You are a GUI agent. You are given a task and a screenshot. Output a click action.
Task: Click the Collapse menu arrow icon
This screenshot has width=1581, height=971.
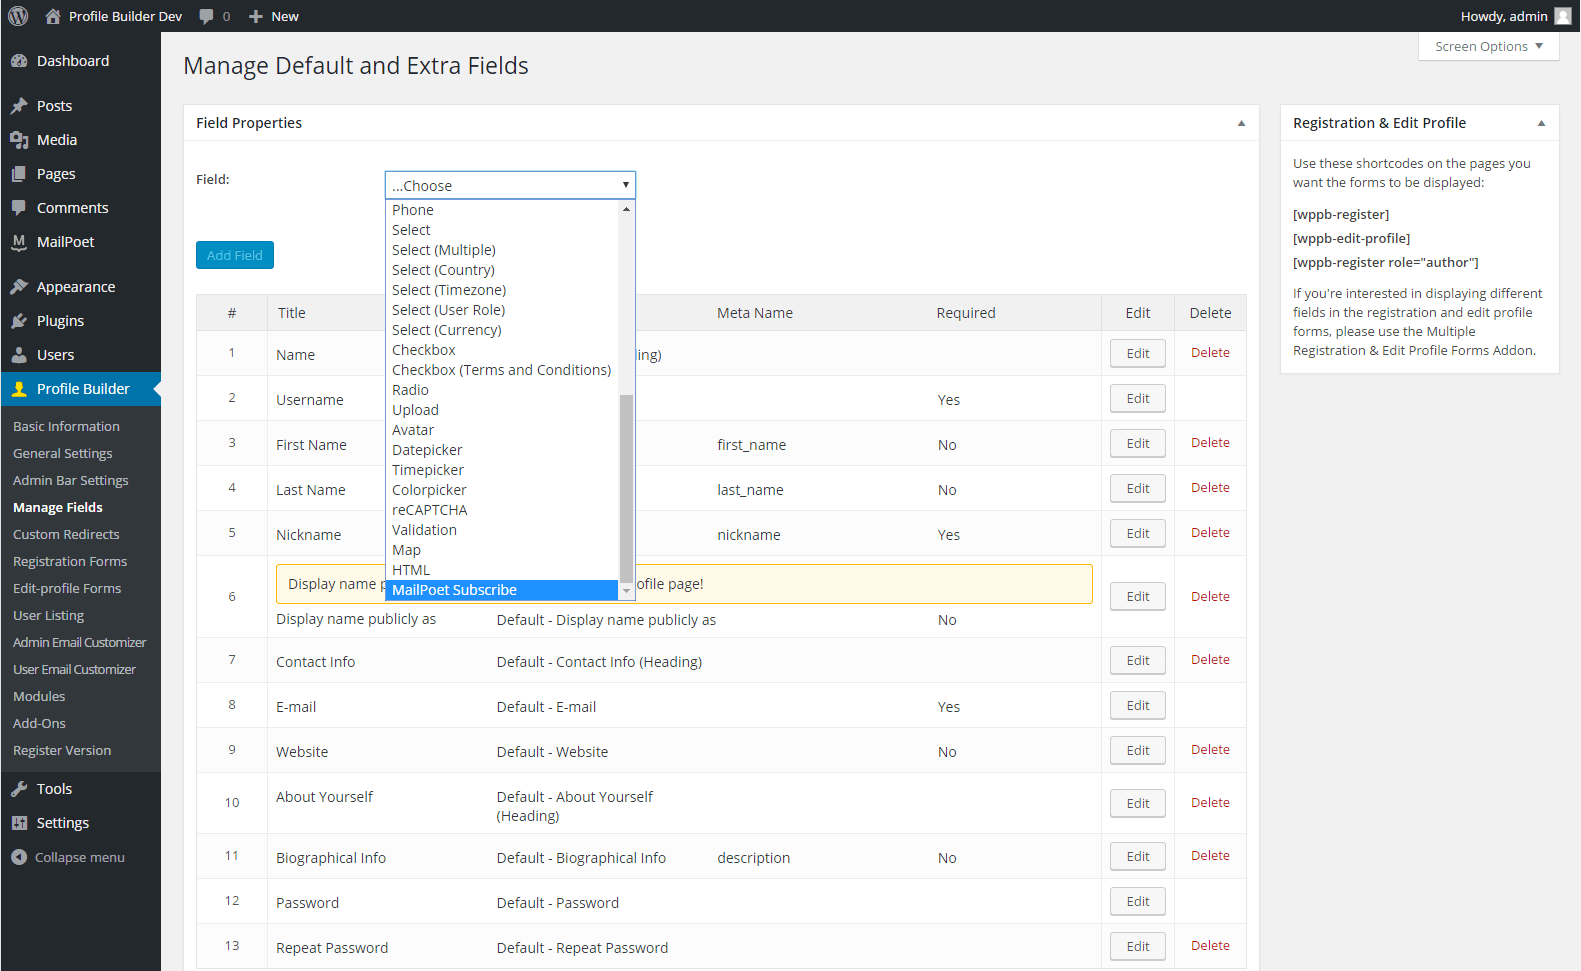point(19,857)
